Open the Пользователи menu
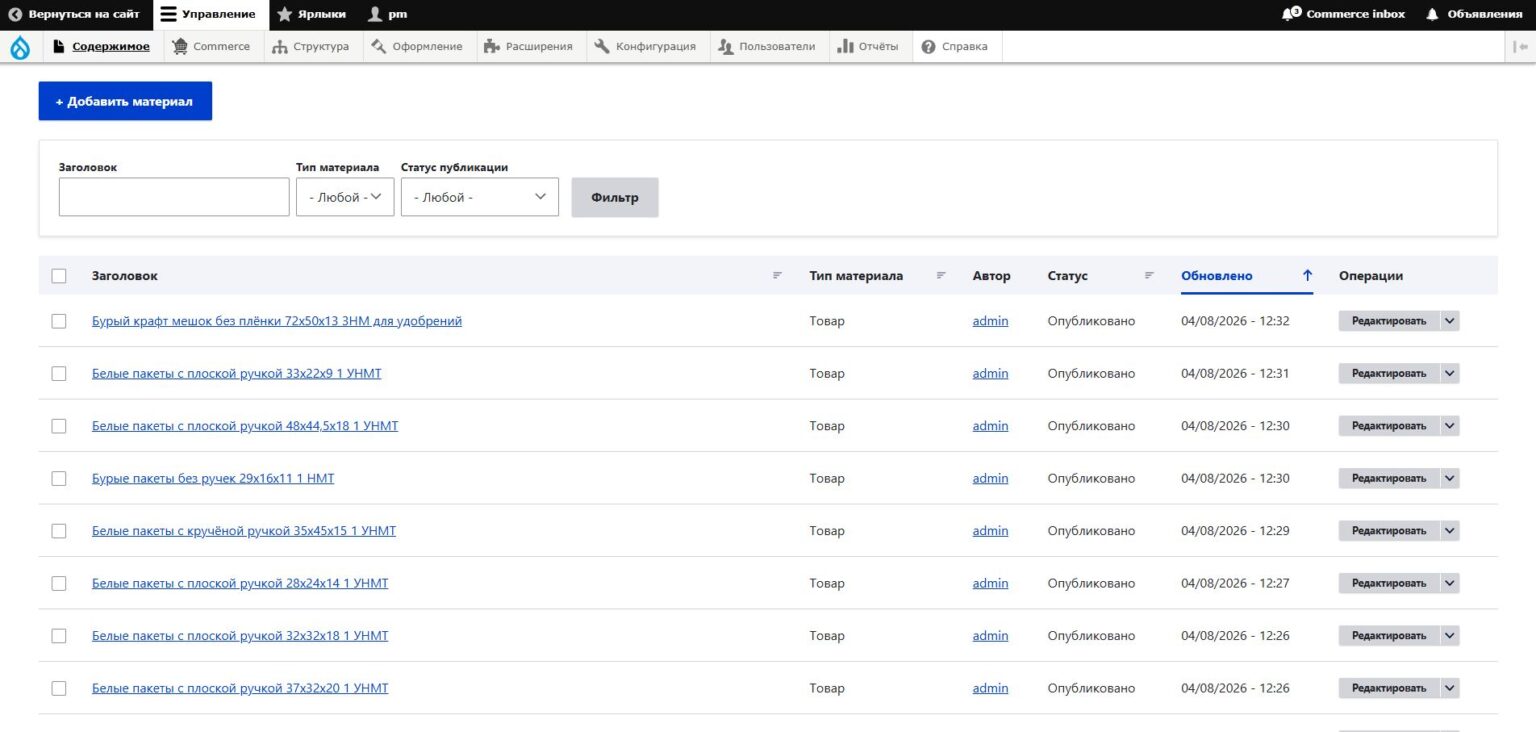 coord(767,46)
